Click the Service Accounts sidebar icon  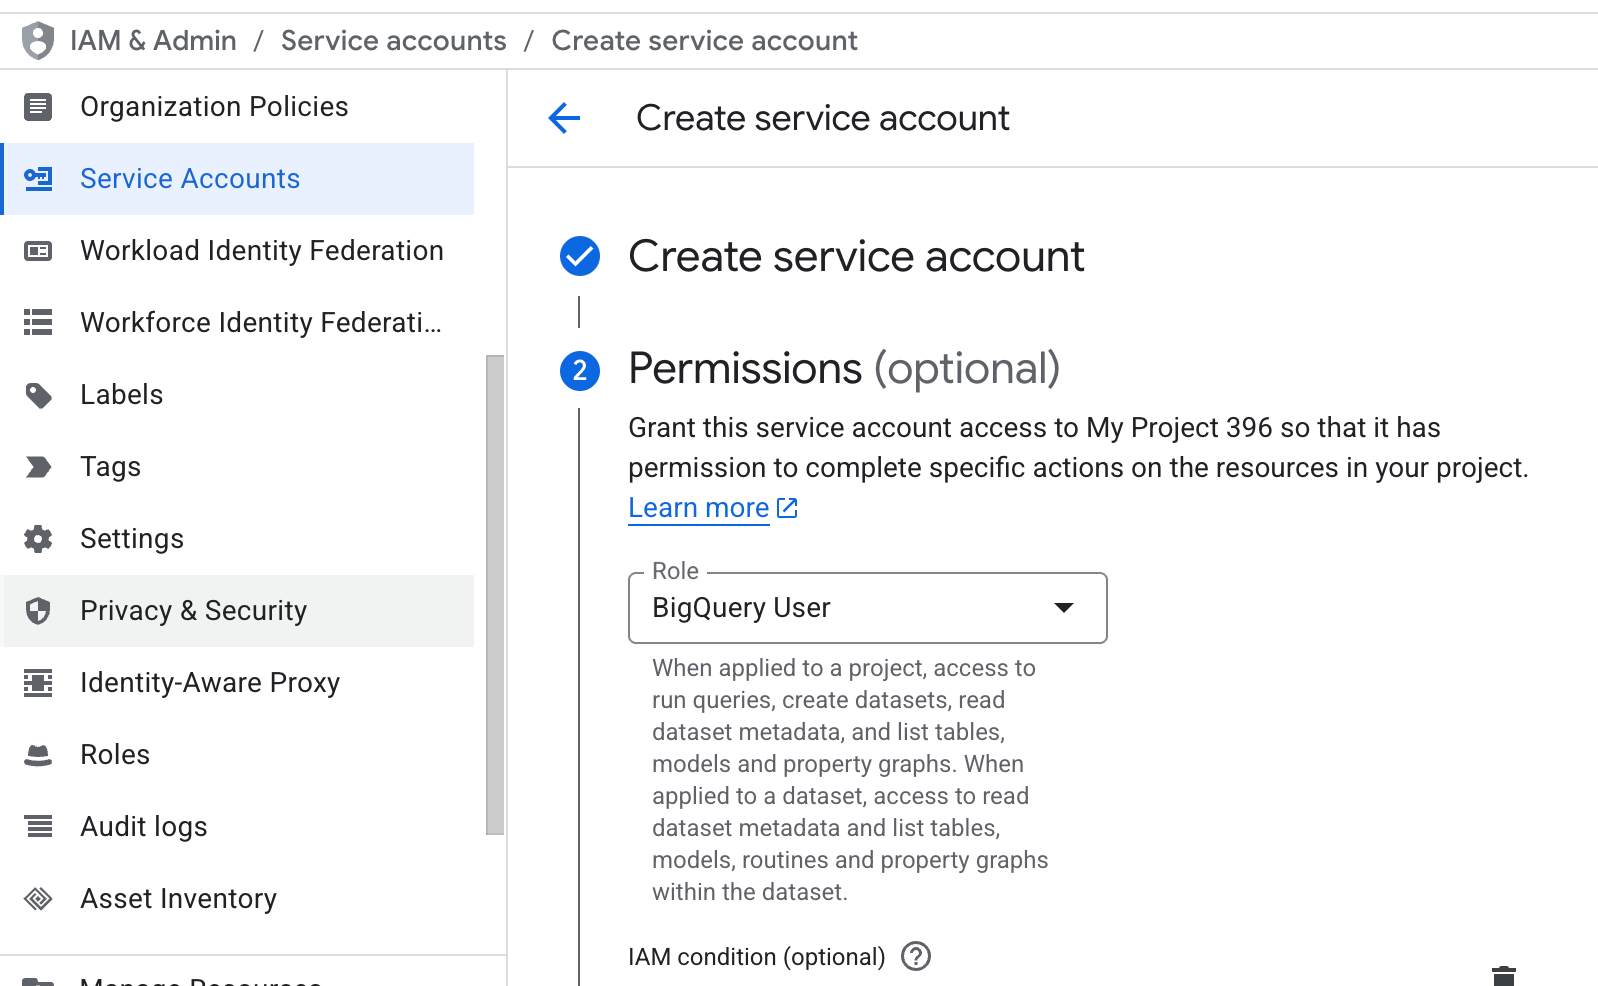(38, 178)
